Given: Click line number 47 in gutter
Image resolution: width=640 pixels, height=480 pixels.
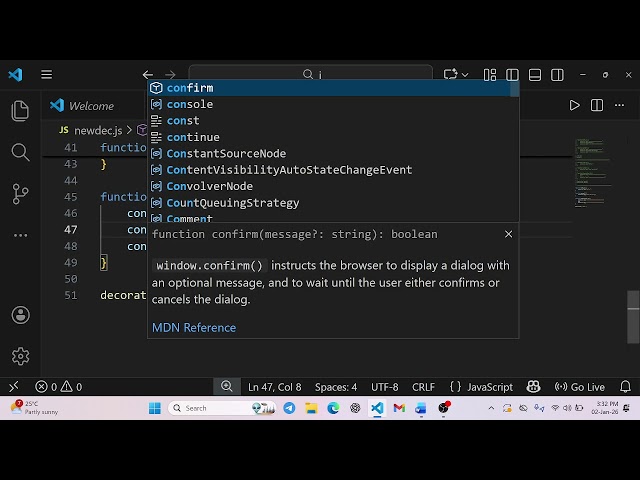Looking at the screenshot, I should 71,229.
